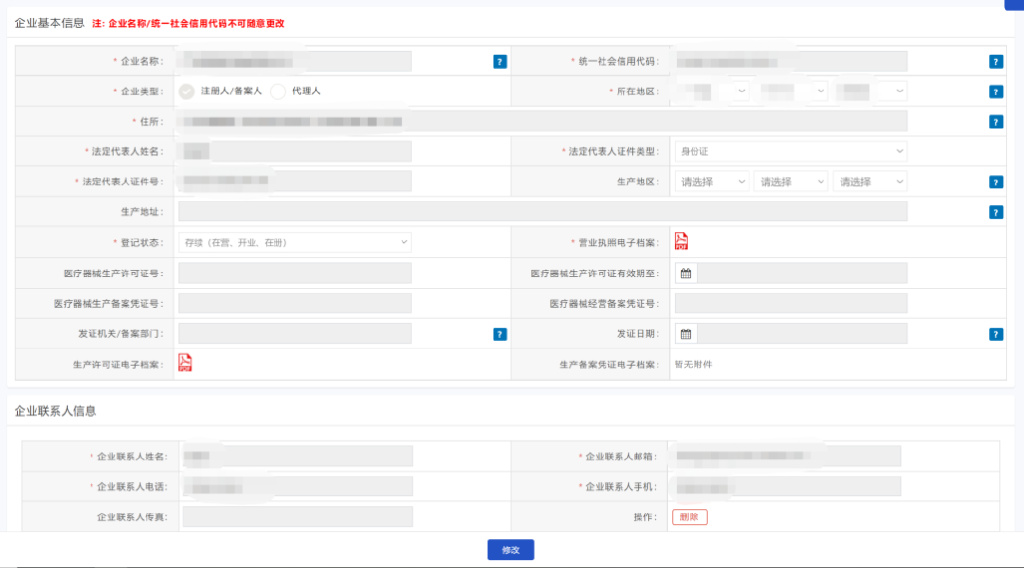Click the 企业联系人传真 input field

pyautogui.click(x=297, y=517)
